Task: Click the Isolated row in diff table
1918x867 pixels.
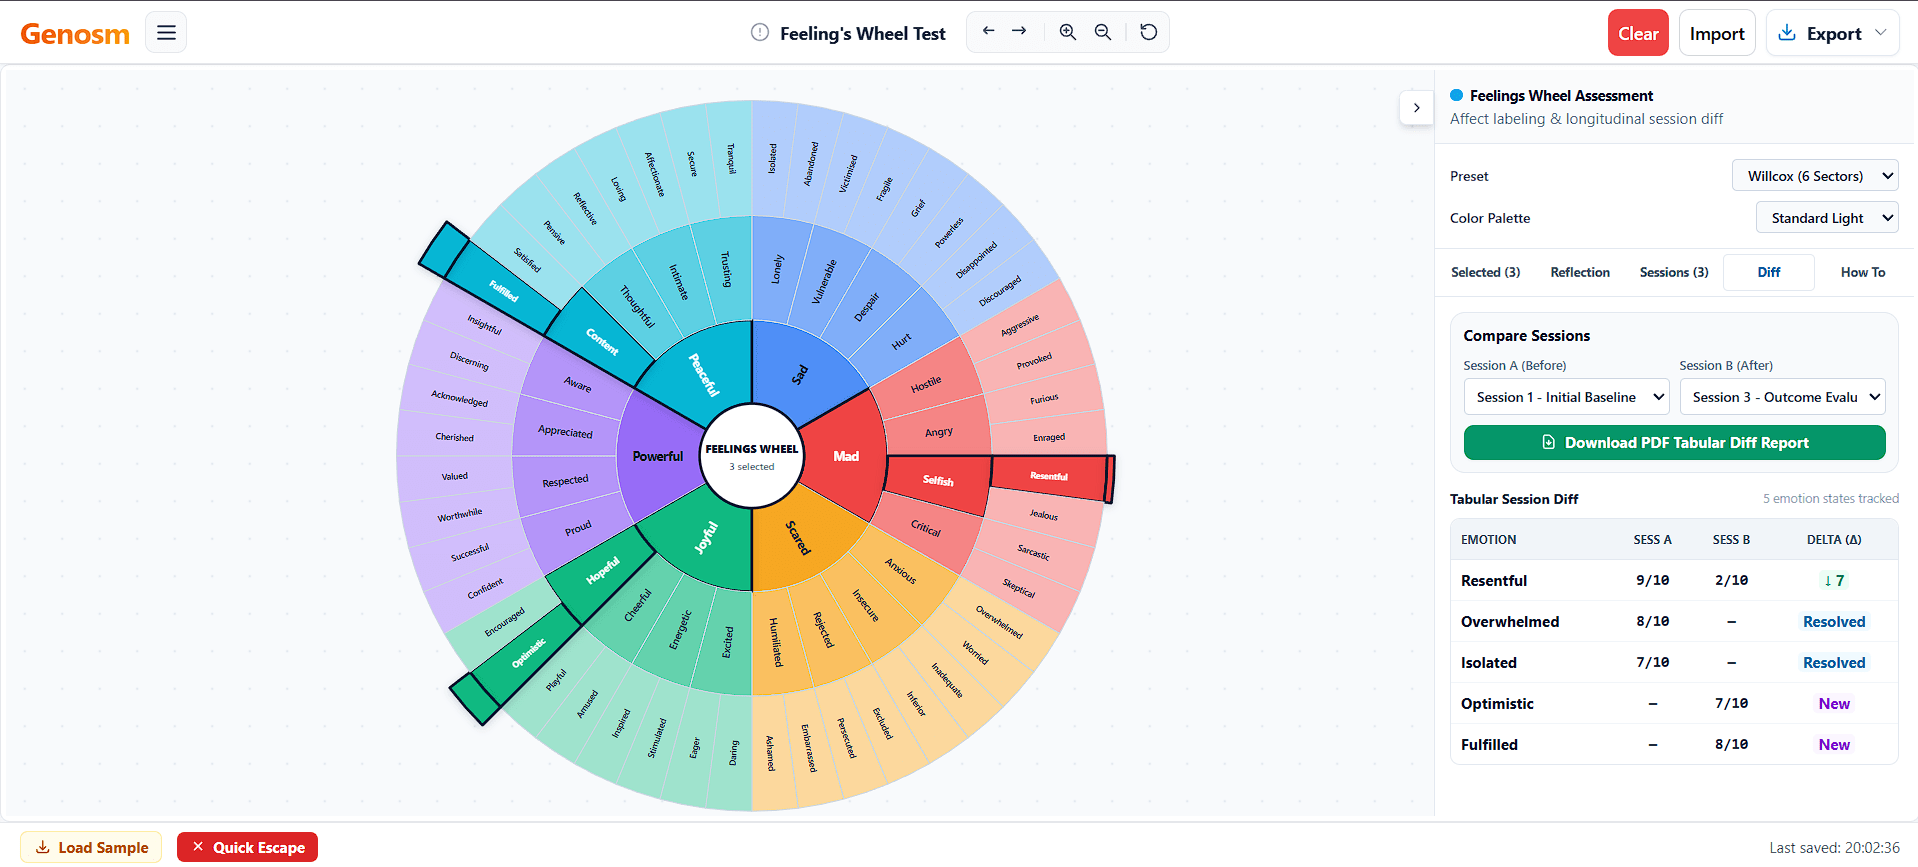Action: pos(1674,662)
